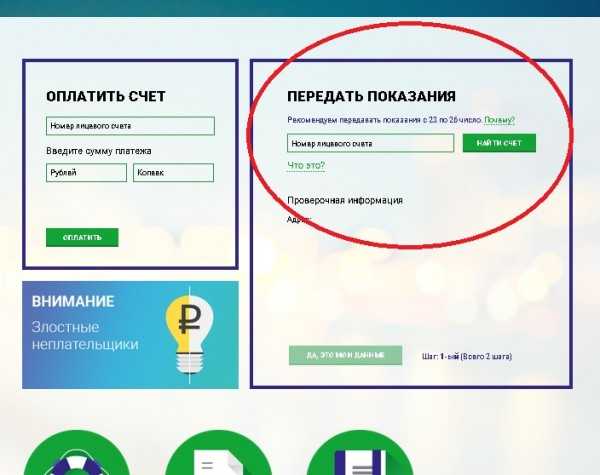Click the Проверочная информация label
This screenshot has height=475, width=600.
point(345,201)
